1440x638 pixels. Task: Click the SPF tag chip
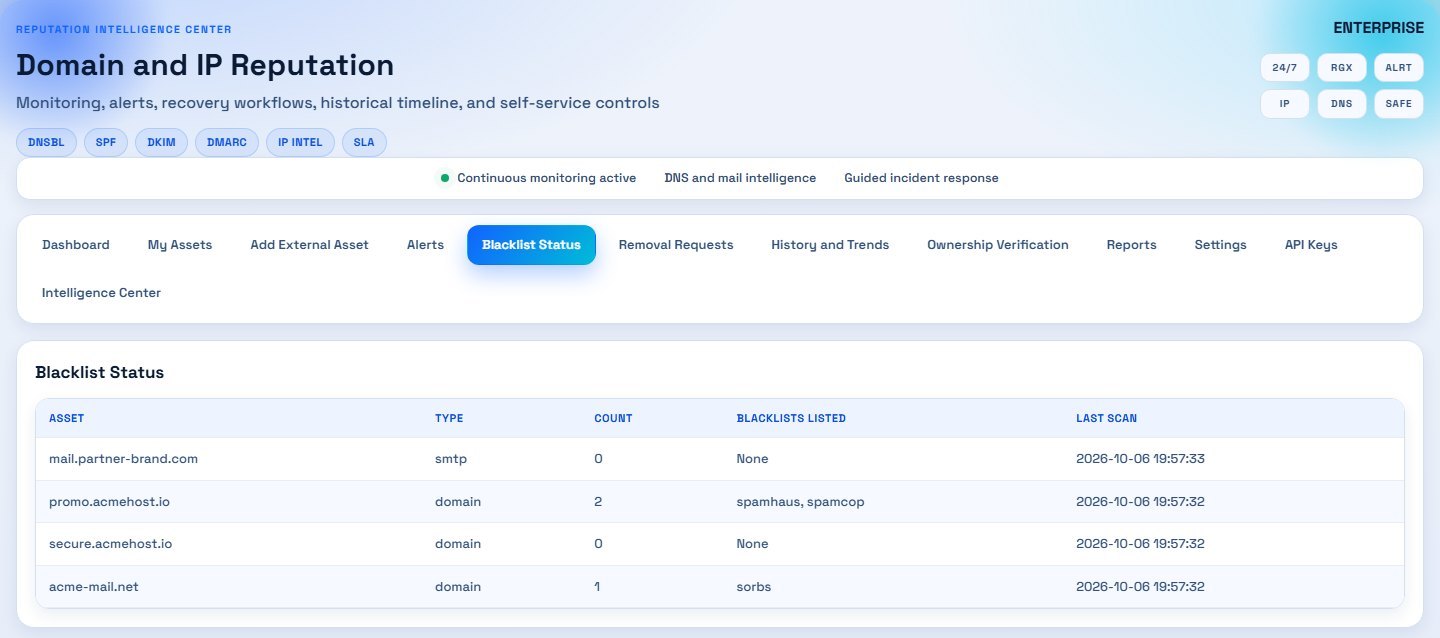106,143
